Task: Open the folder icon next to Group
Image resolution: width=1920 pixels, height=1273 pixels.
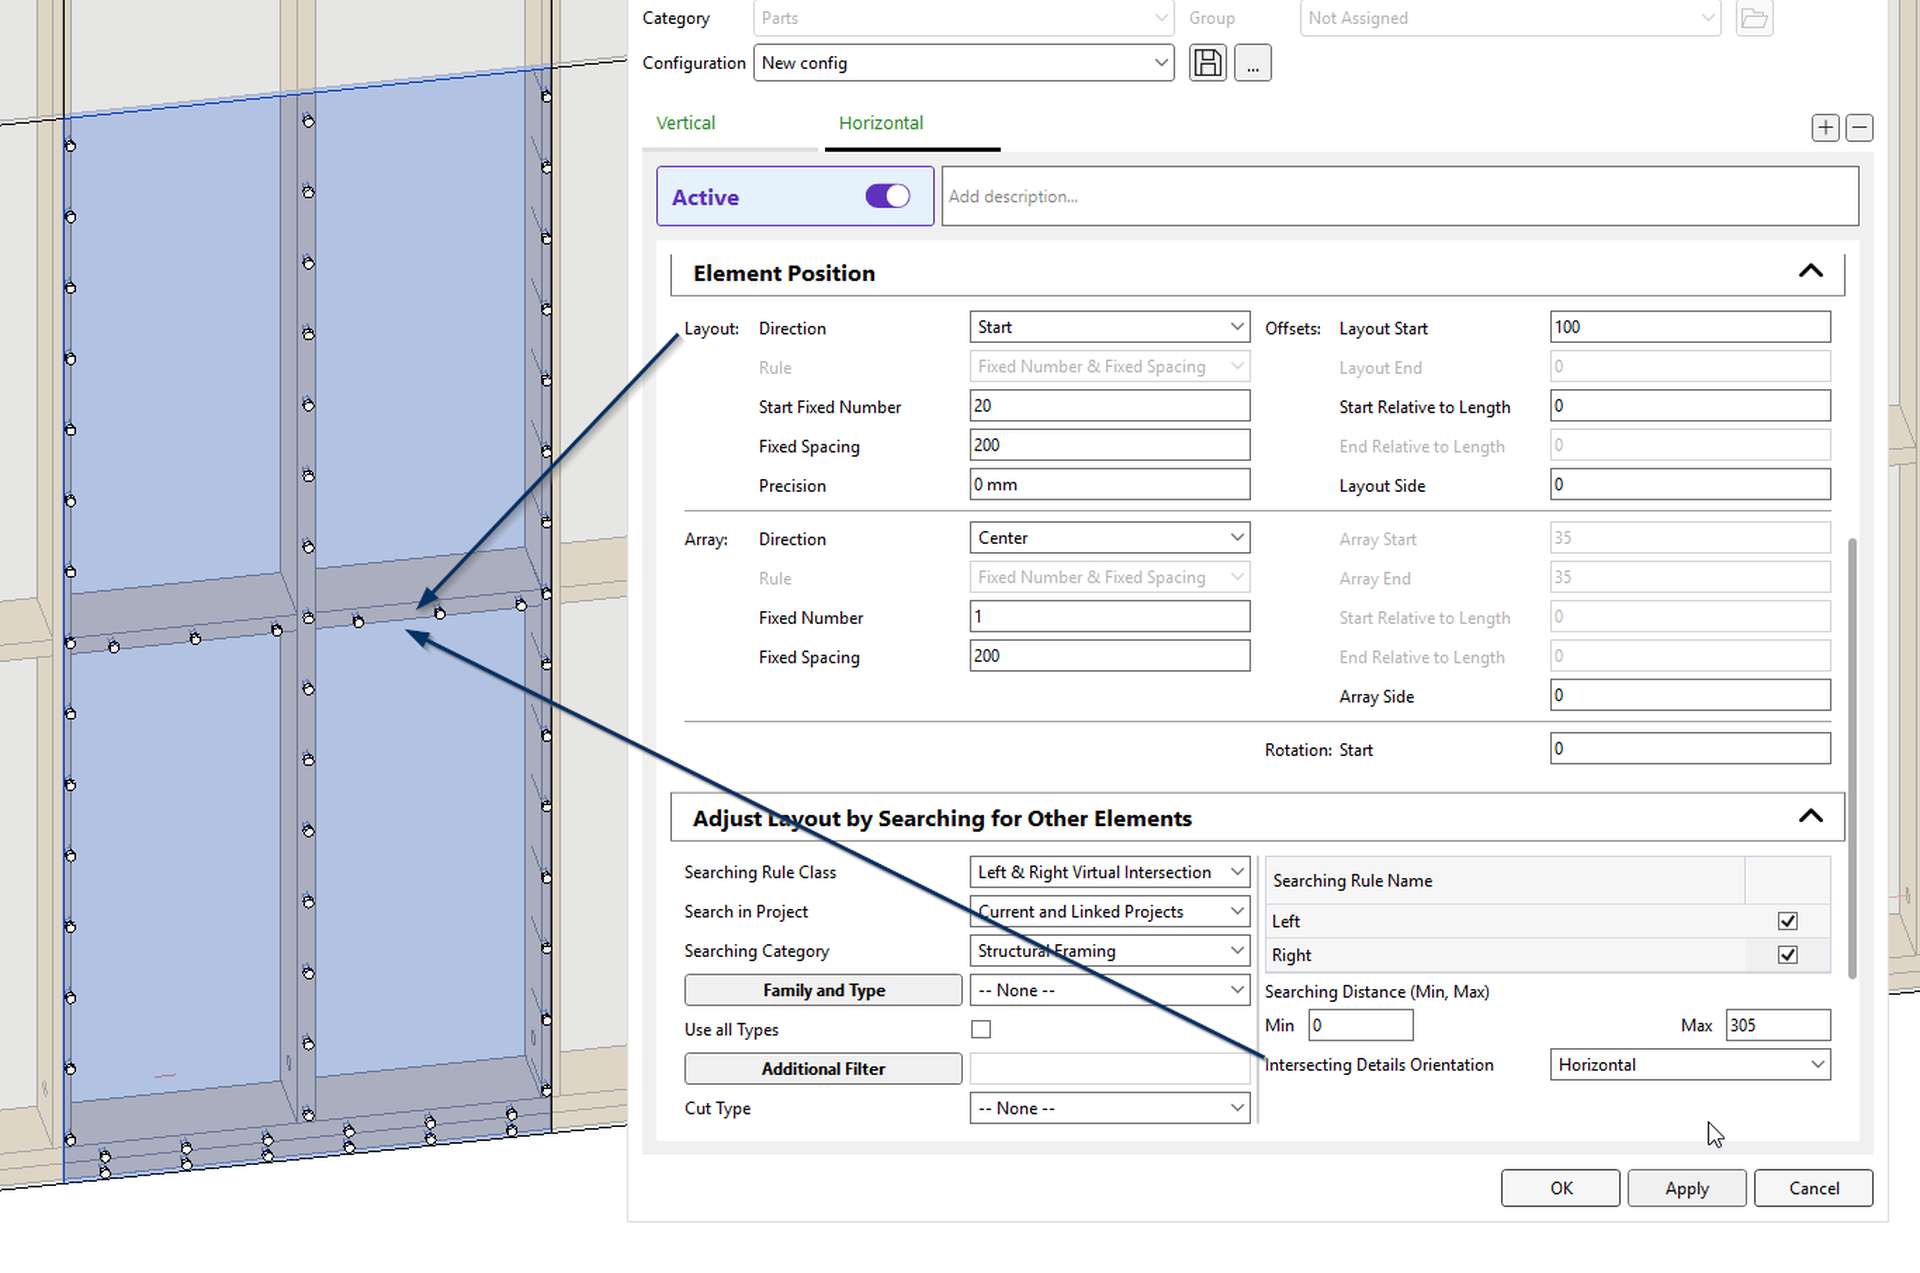Action: (x=1754, y=18)
